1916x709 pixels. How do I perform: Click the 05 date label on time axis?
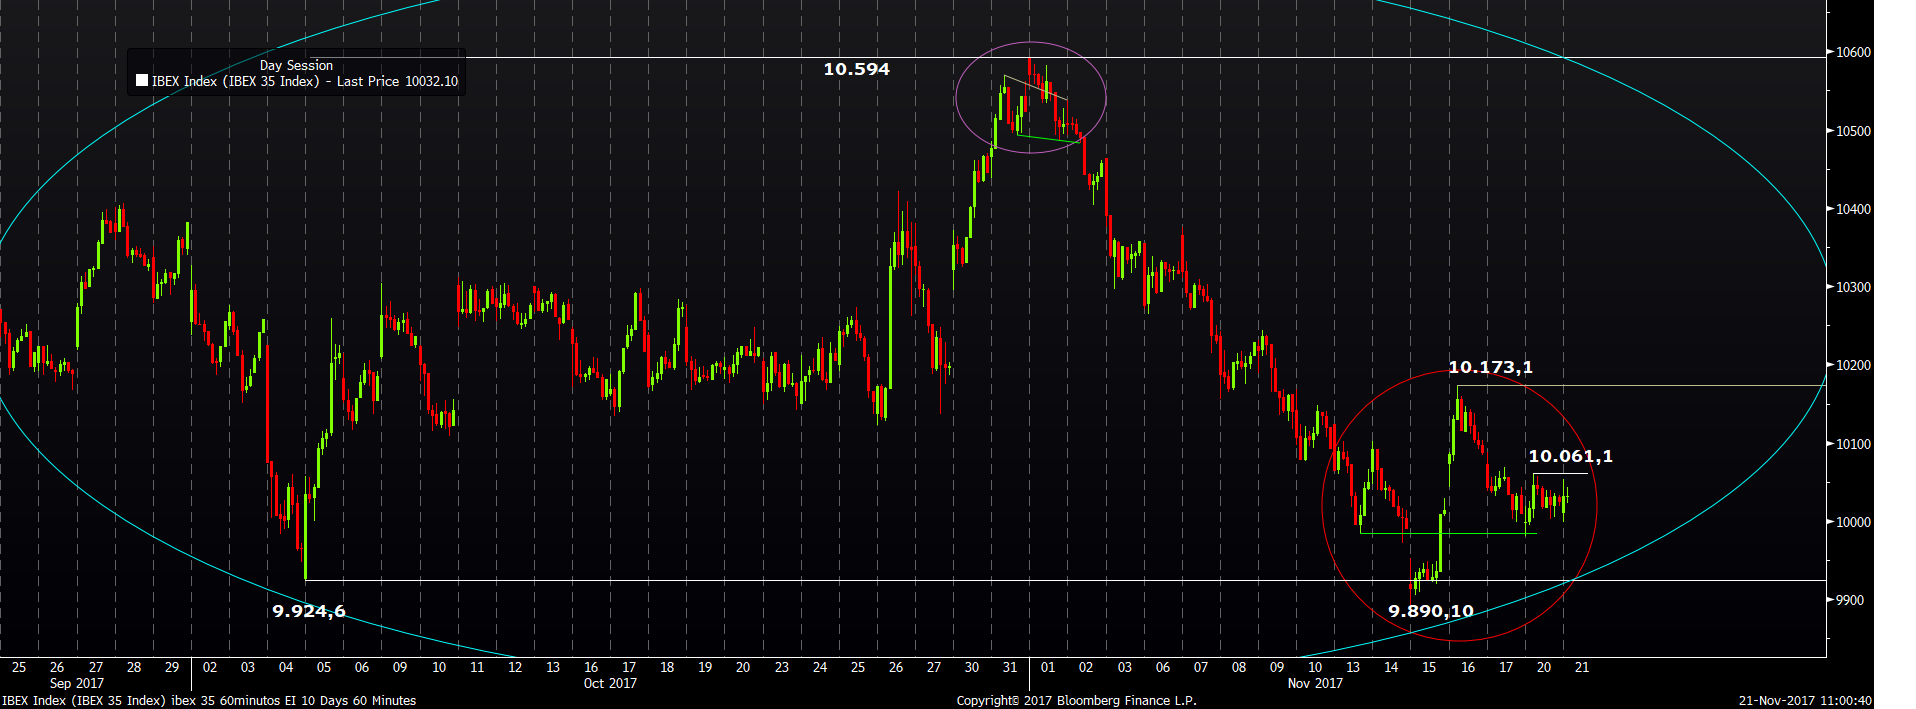click(x=324, y=667)
